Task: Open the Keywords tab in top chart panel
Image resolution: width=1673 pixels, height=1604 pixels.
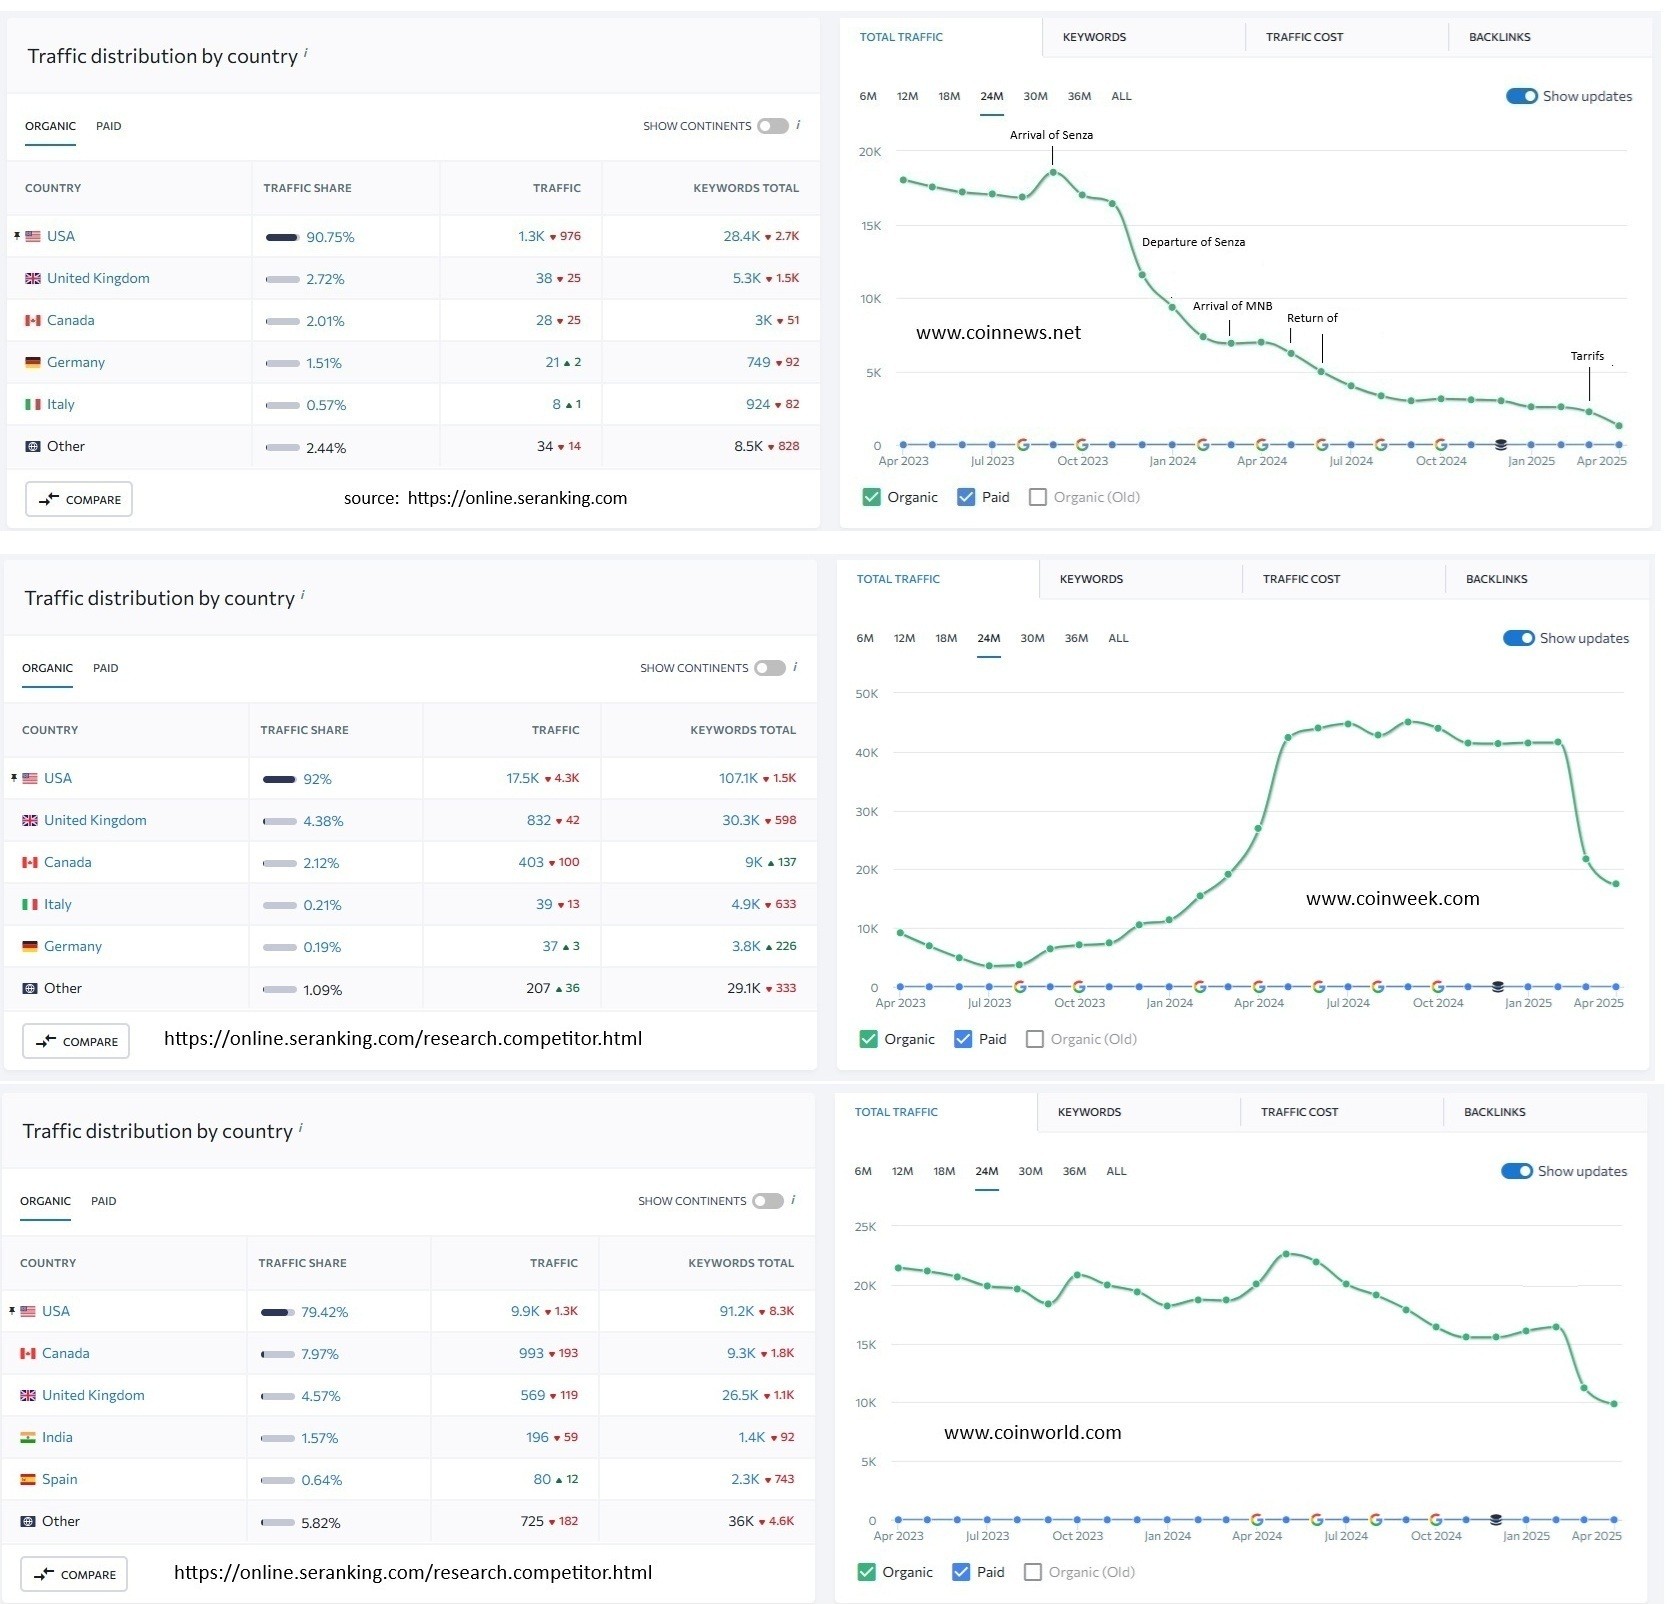Action: pos(1094,37)
